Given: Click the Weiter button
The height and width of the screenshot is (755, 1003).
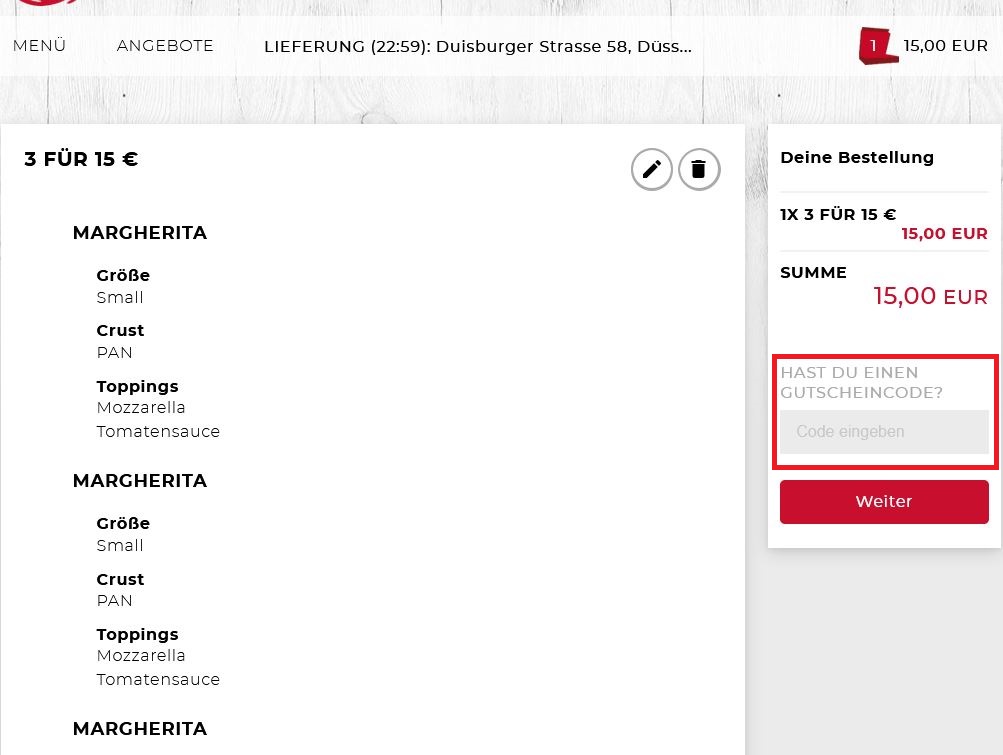Looking at the screenshot, I should tap(884, 502).
